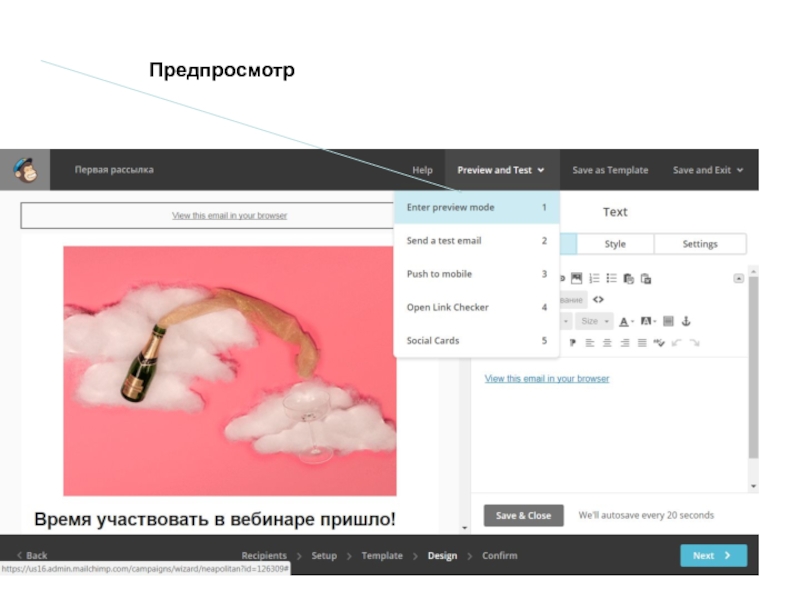Justify the text alignment
This screenshot has height=600, width=800.
pyautogui.click(x=642, y=343)
